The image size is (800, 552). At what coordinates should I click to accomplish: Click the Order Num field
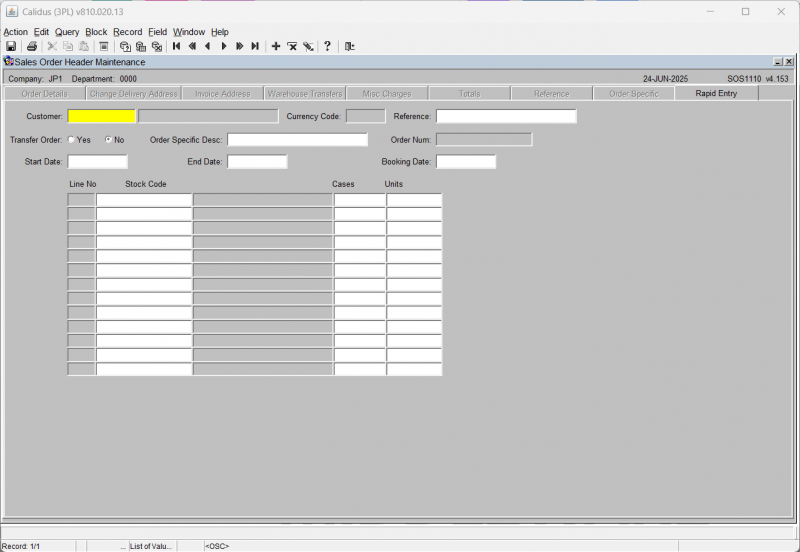[484, 139]
